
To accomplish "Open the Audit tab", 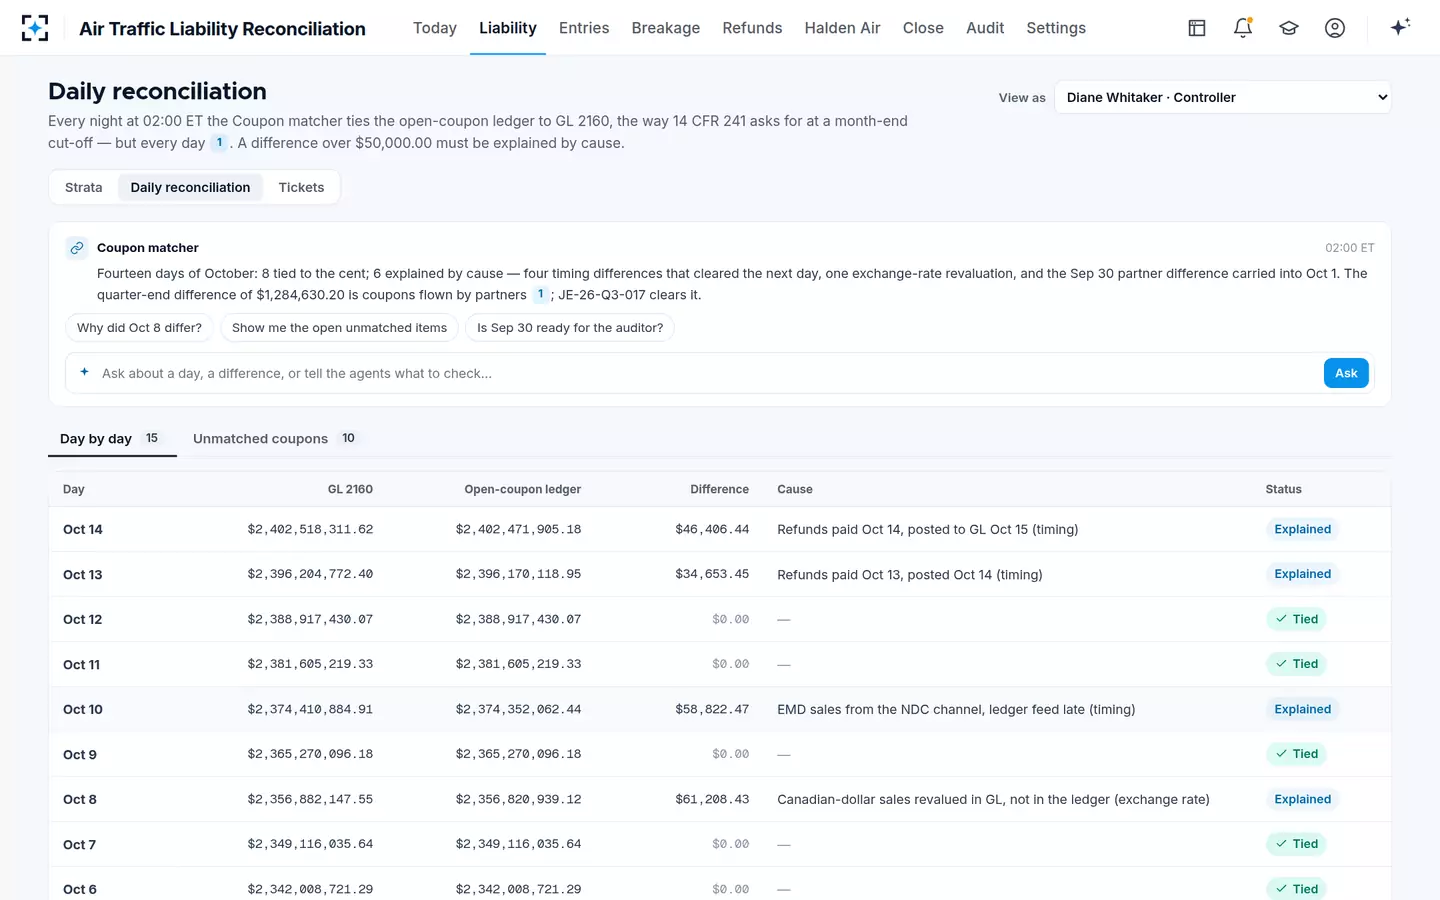I will pos(985,28).
